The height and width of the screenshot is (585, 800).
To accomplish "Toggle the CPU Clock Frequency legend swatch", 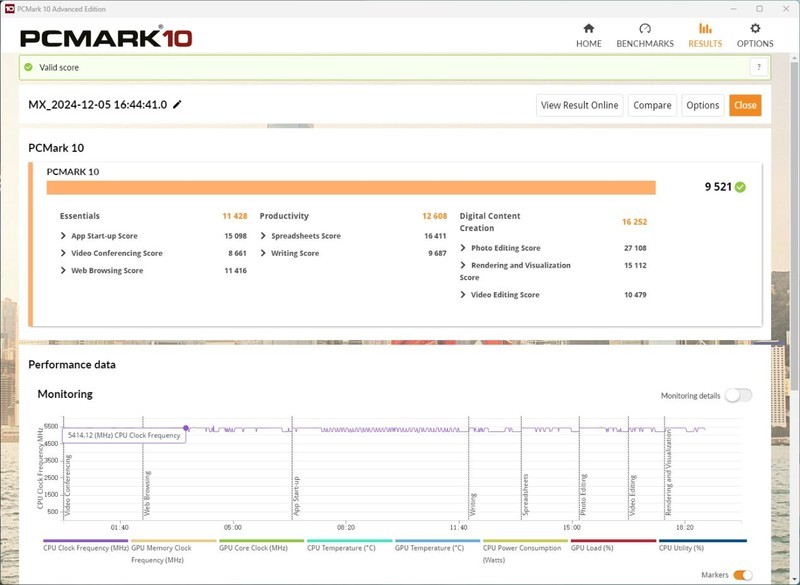I will (x=84, y=541).
